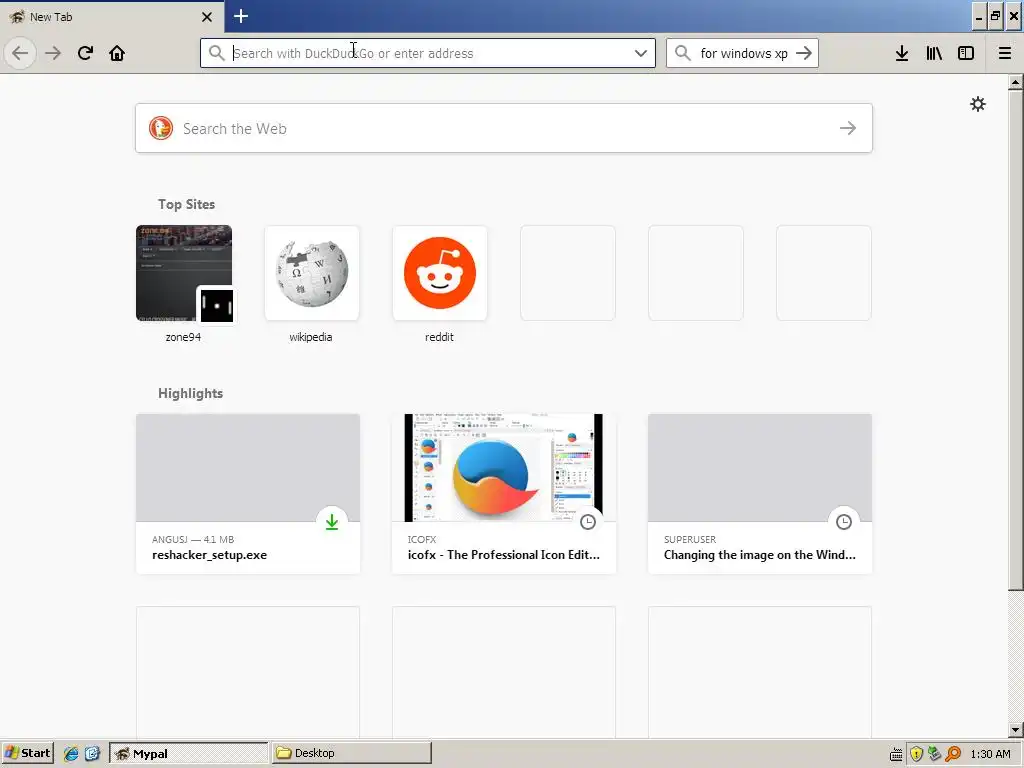Open the Library toolbar button
Image resolution: width=1024 pixels, height=768 pixels.
pos(934,53)
